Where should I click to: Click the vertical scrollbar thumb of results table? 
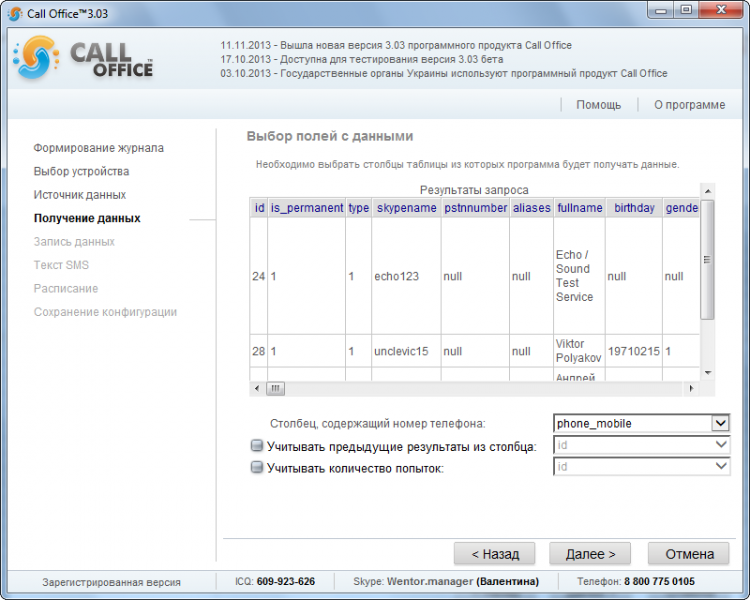(707, 260)
